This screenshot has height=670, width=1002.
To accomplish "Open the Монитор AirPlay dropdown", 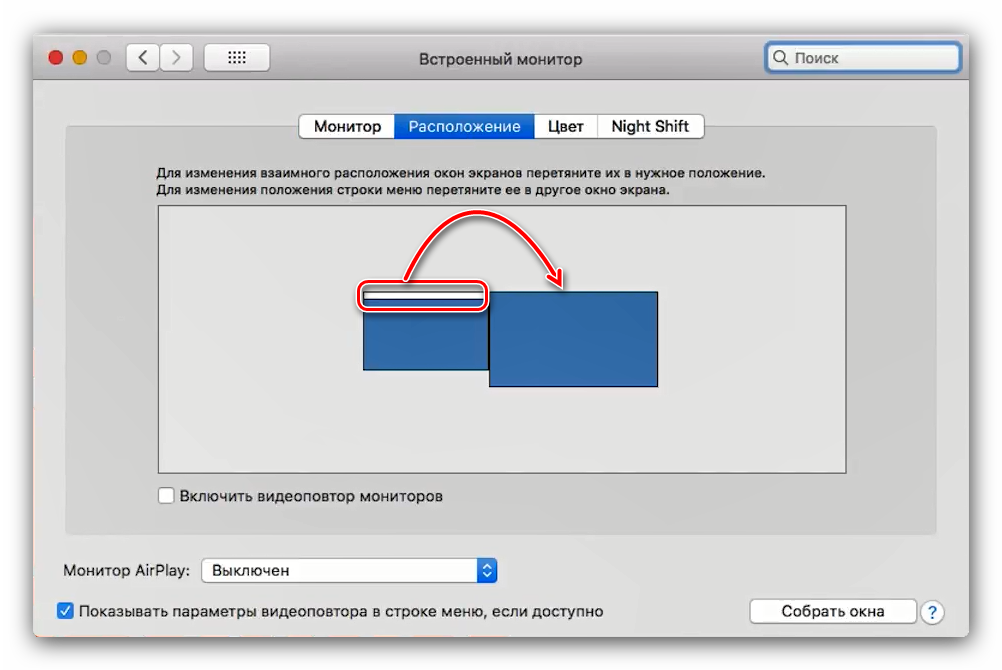I will pos(340,570).
